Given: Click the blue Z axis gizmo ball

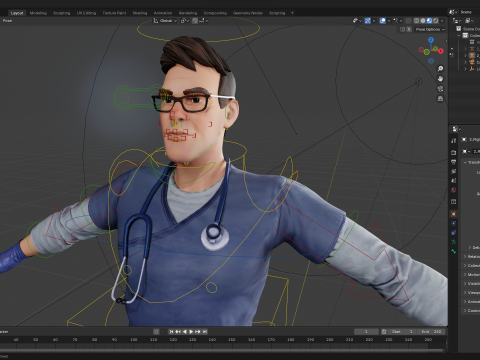Looking at the screenshot, I should 431,40.
